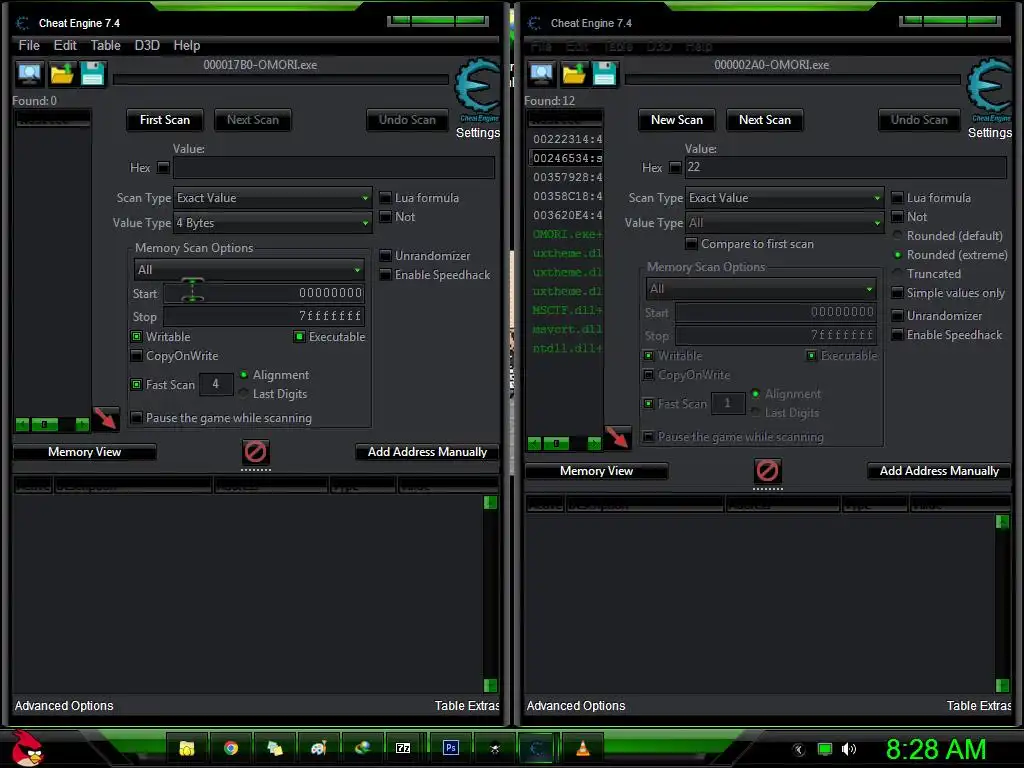
Task: Enable Lua formula in left window
Action: click(x=386, y=198)
